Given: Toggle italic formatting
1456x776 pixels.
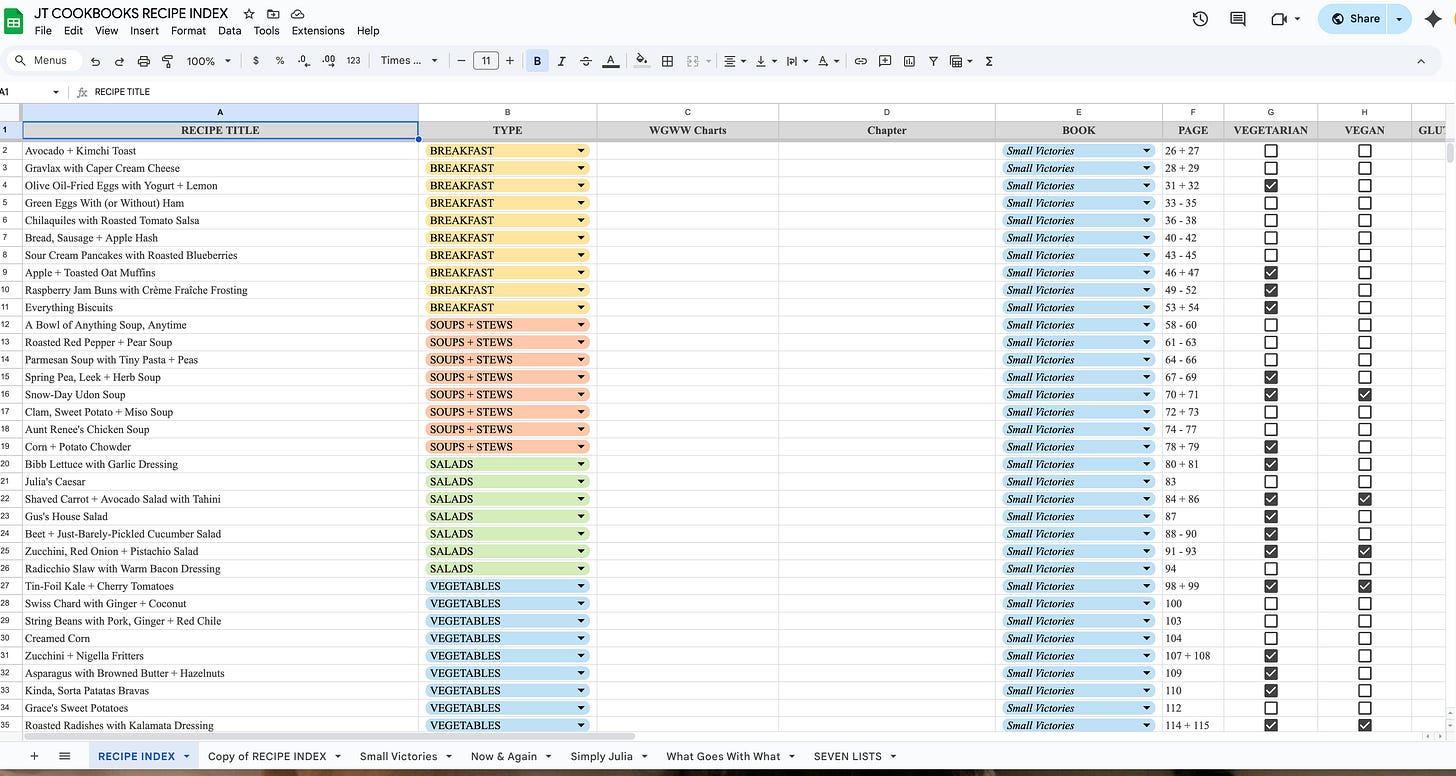Looking at the screenshot, I should [561, 61].
